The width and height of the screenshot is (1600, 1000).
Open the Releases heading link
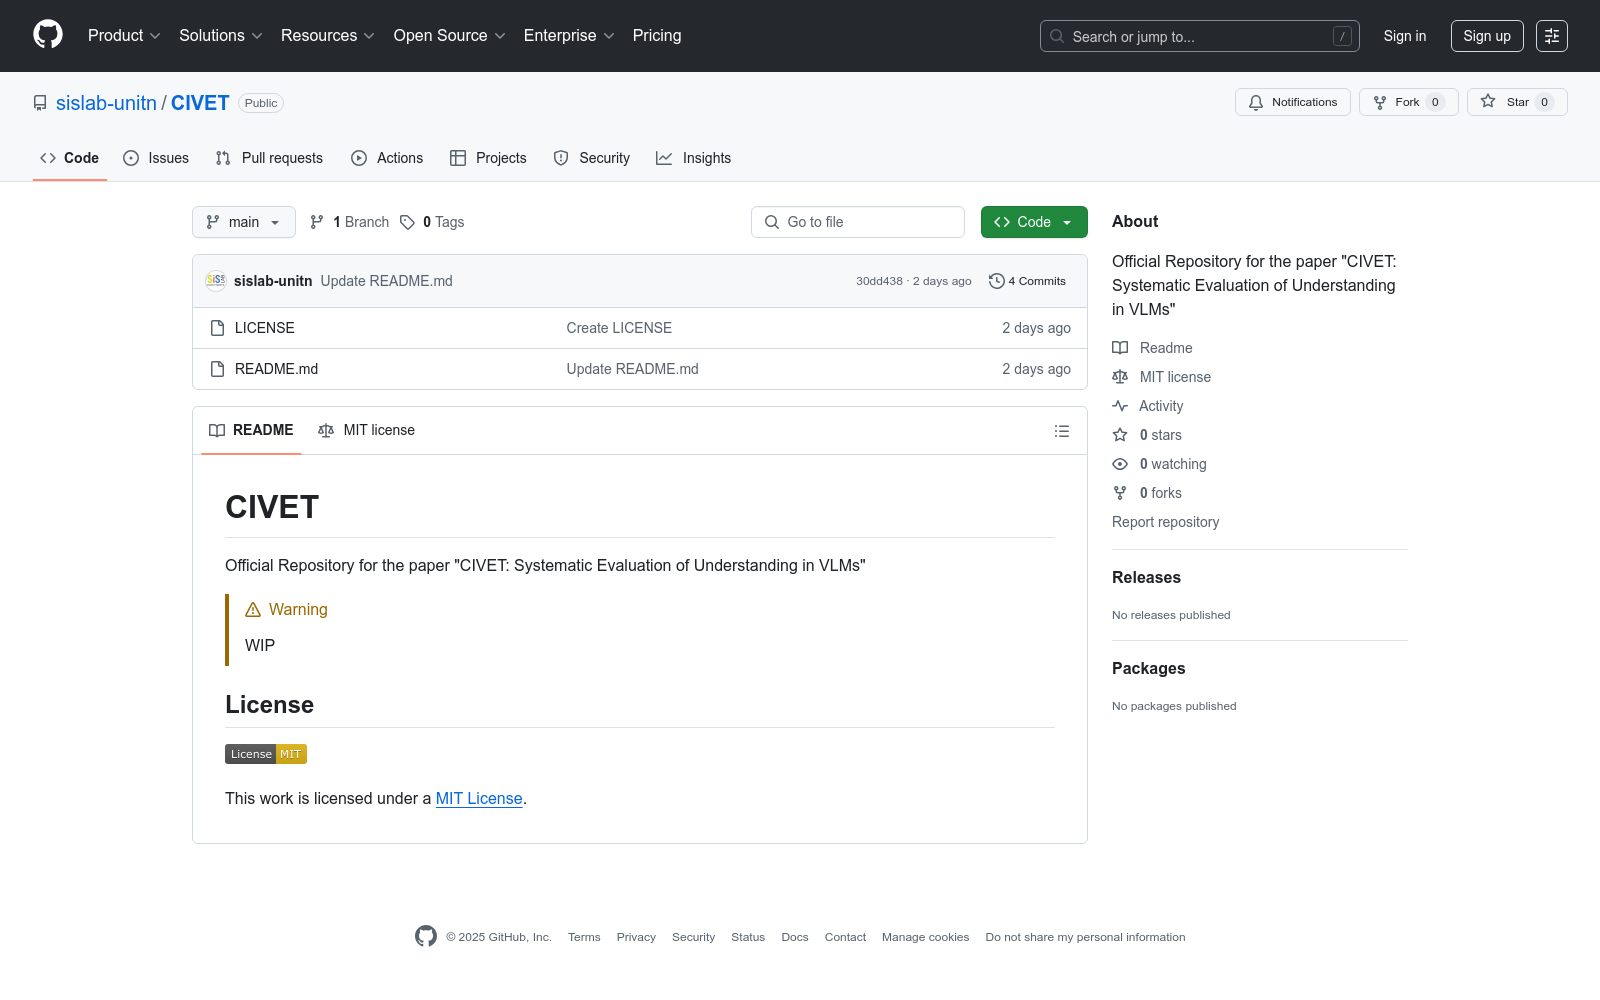pos(1146,578)
